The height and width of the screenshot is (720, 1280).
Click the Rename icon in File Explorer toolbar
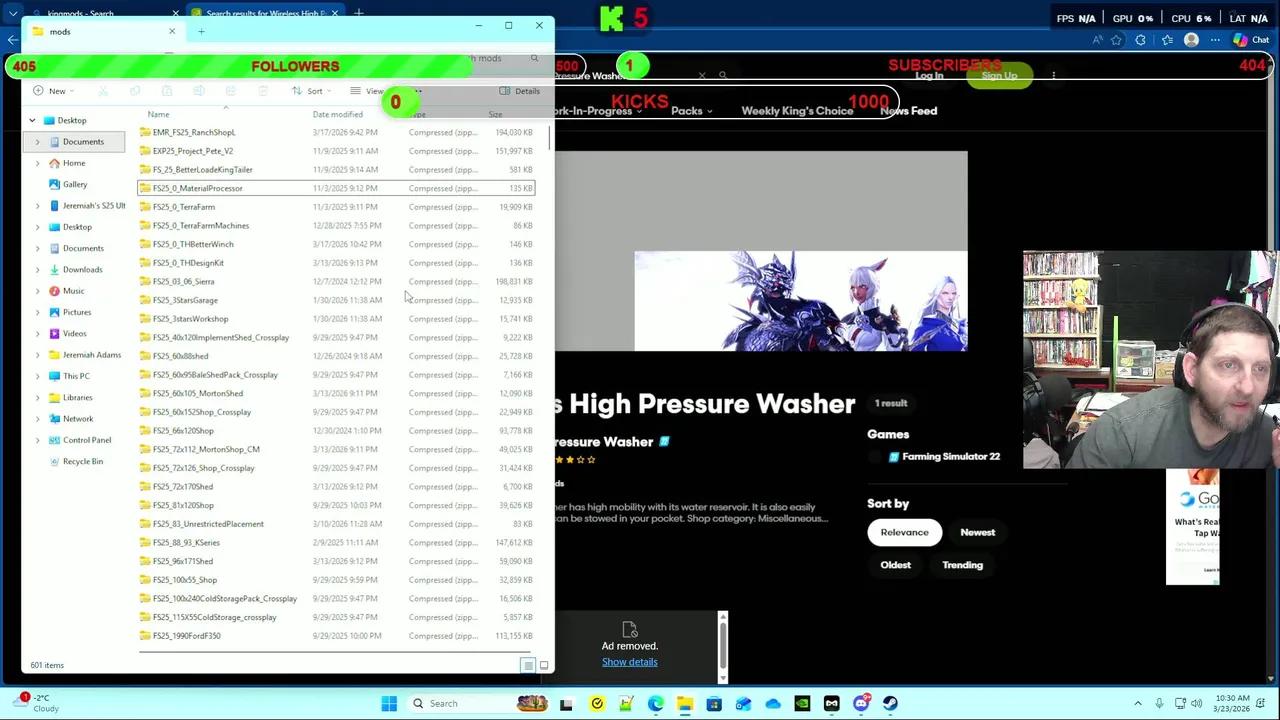tap(199, 91)
